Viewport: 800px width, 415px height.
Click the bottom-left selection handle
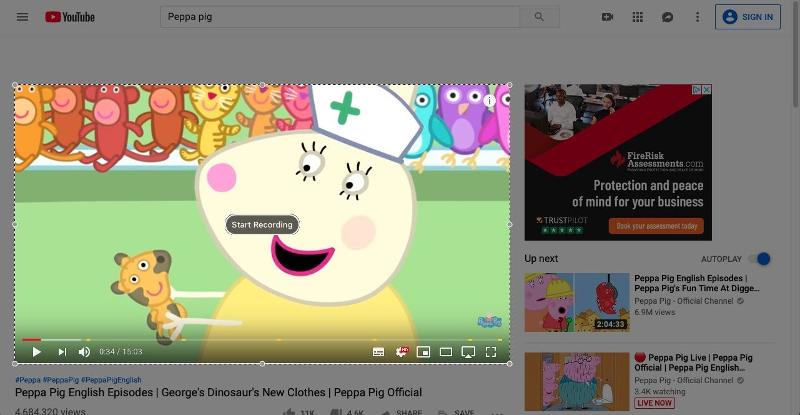click(x=15, y=363)
